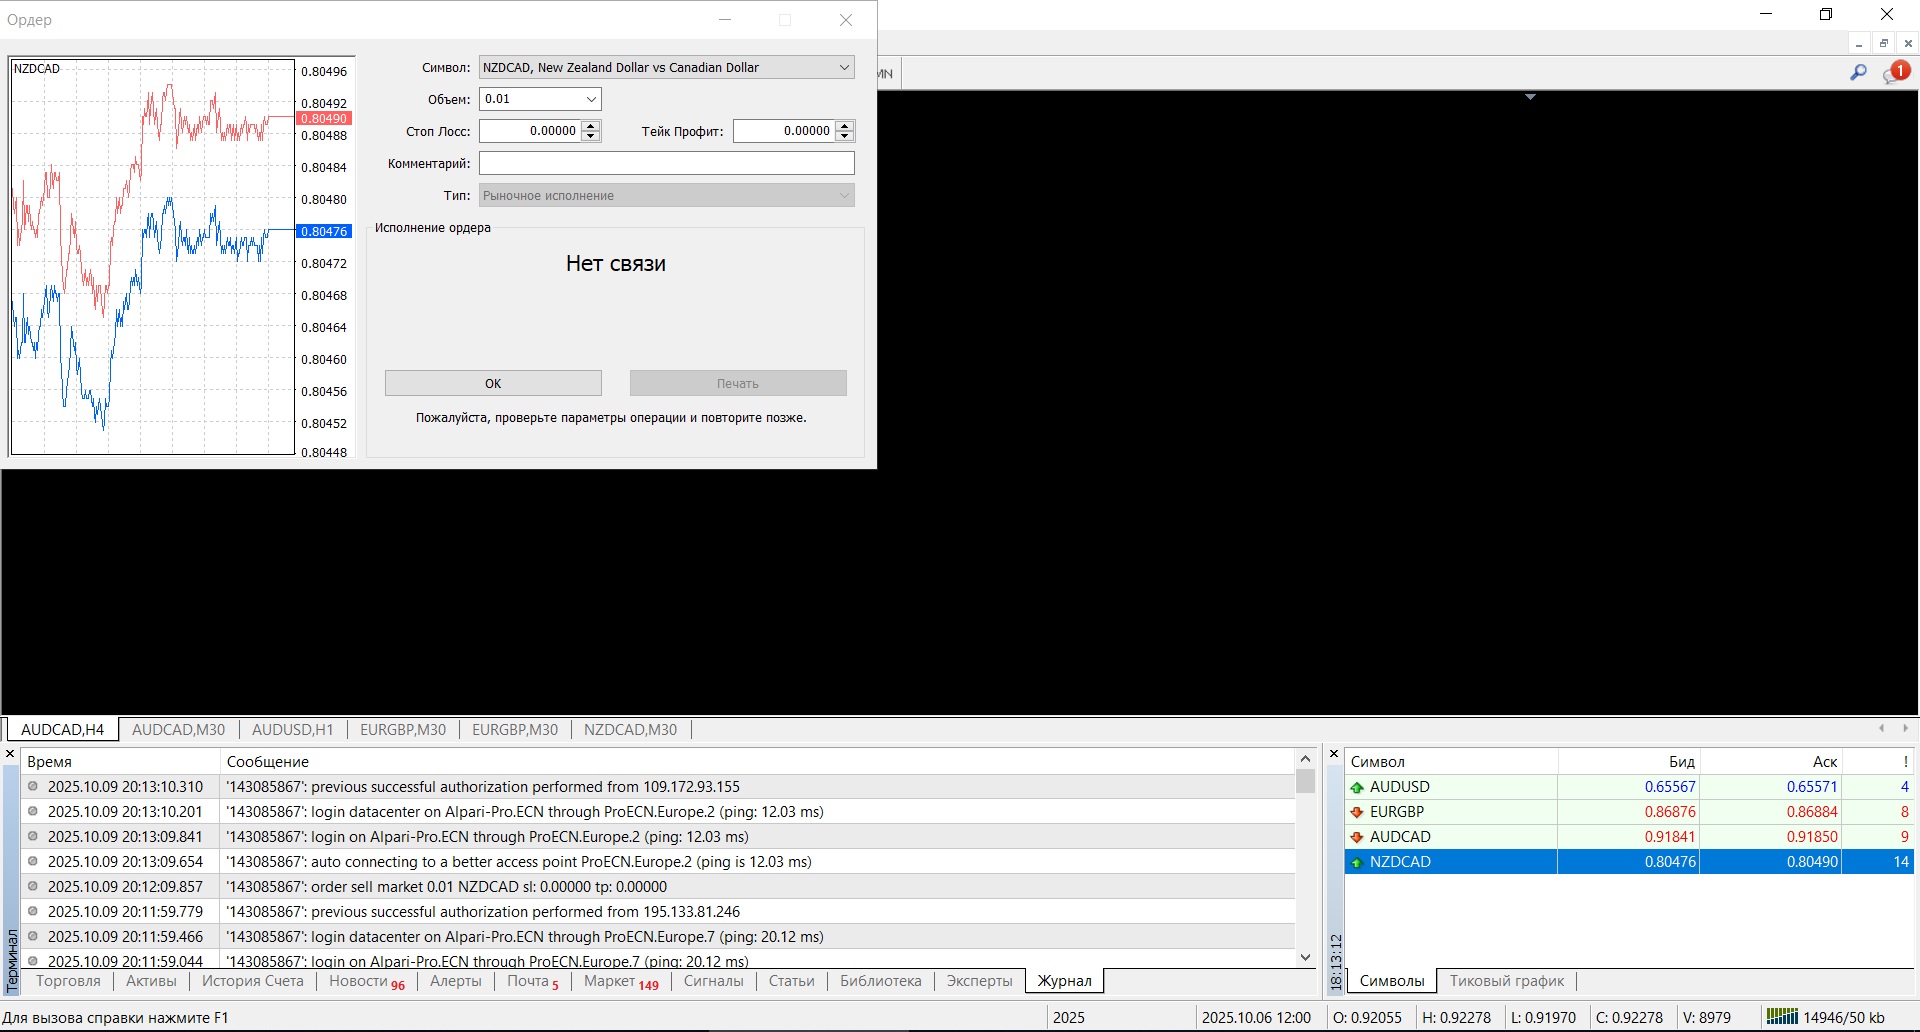This screenshot has height=1032, width=1920.
Task: Switch to the NZDCAD,M30 chart tab
Action: [631, 730]
